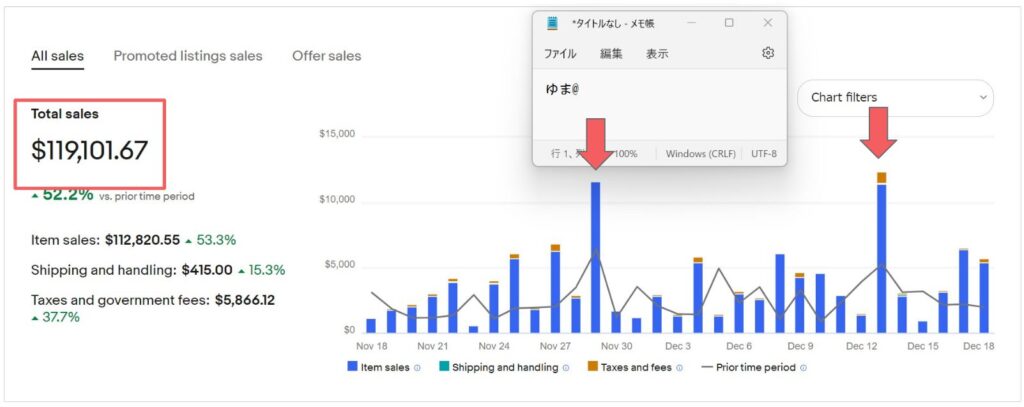This screenshot has height=407, width=1024.
Task: Expand the Chart filters dropdown
Action: coord(895,98)
